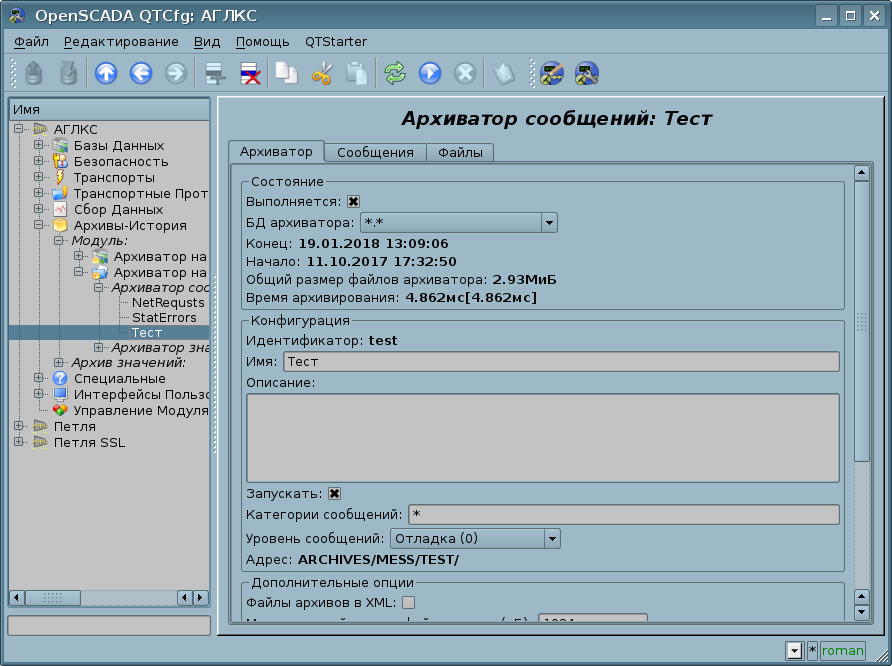The width and height of the screenshot is (892, 666).
Task: Open the Файл menu
Action: [x=31, y=42]
